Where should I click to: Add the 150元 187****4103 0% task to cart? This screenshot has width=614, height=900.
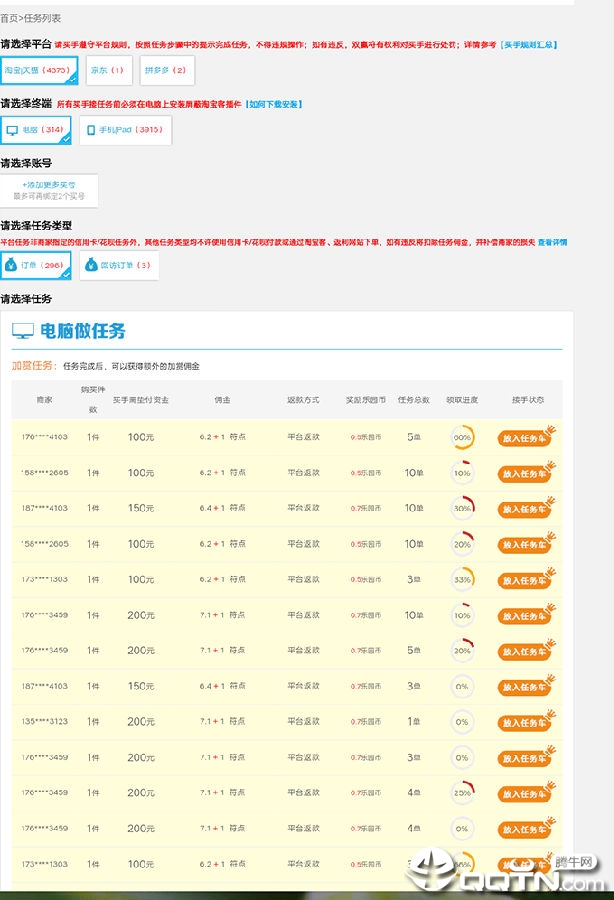pyautogui.click(x=526, y=686)
